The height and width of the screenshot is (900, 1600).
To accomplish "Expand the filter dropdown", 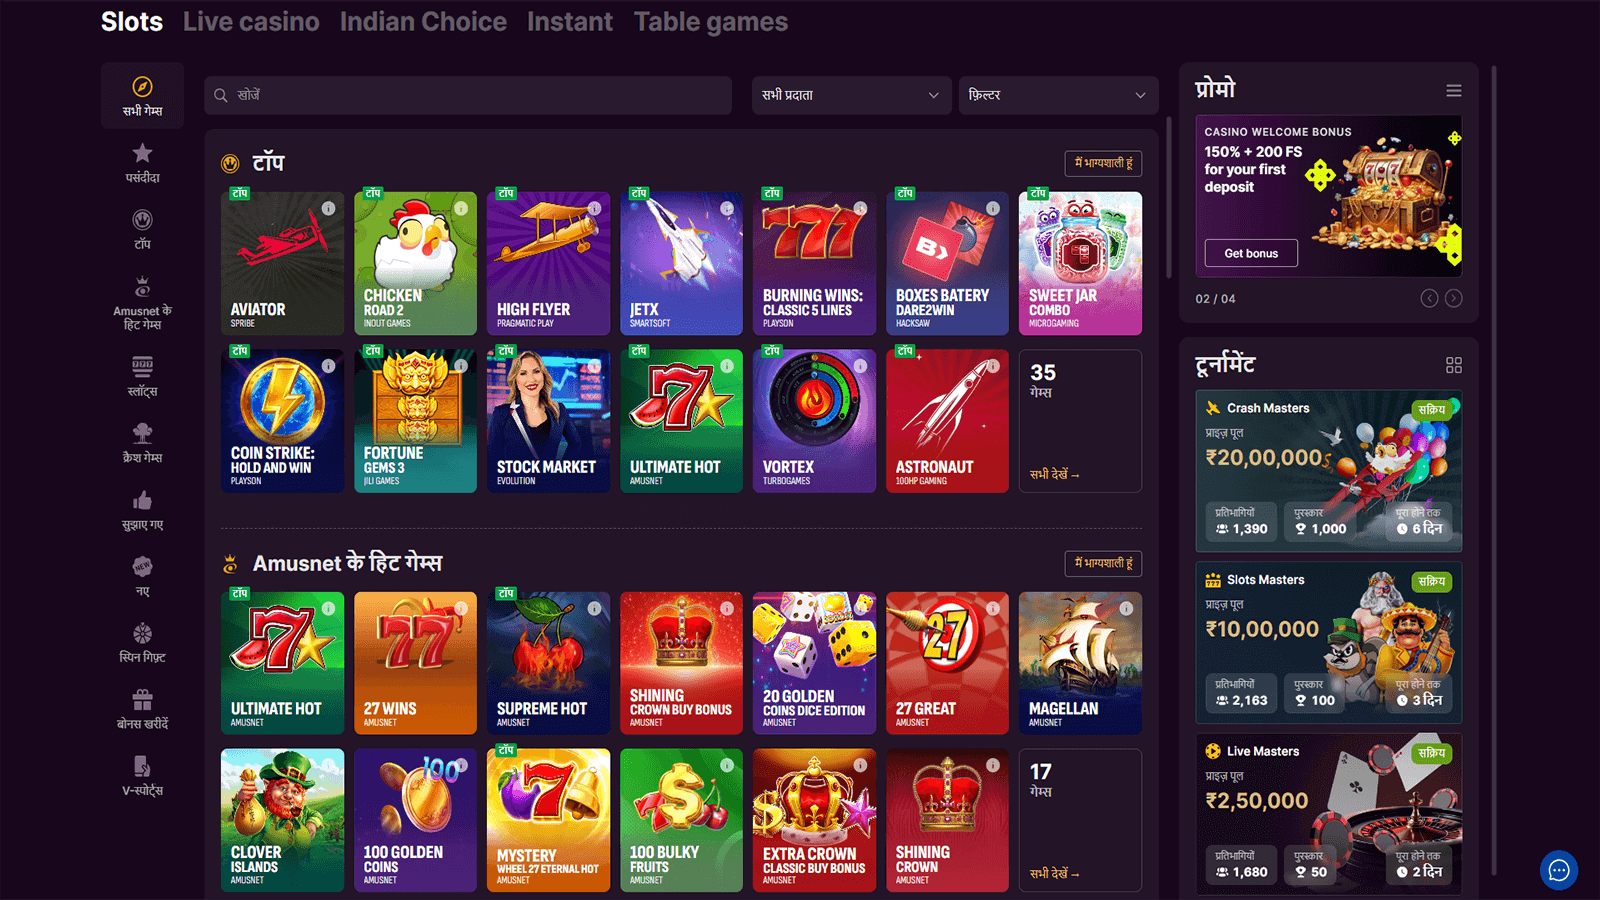I will pos(1058,95).
